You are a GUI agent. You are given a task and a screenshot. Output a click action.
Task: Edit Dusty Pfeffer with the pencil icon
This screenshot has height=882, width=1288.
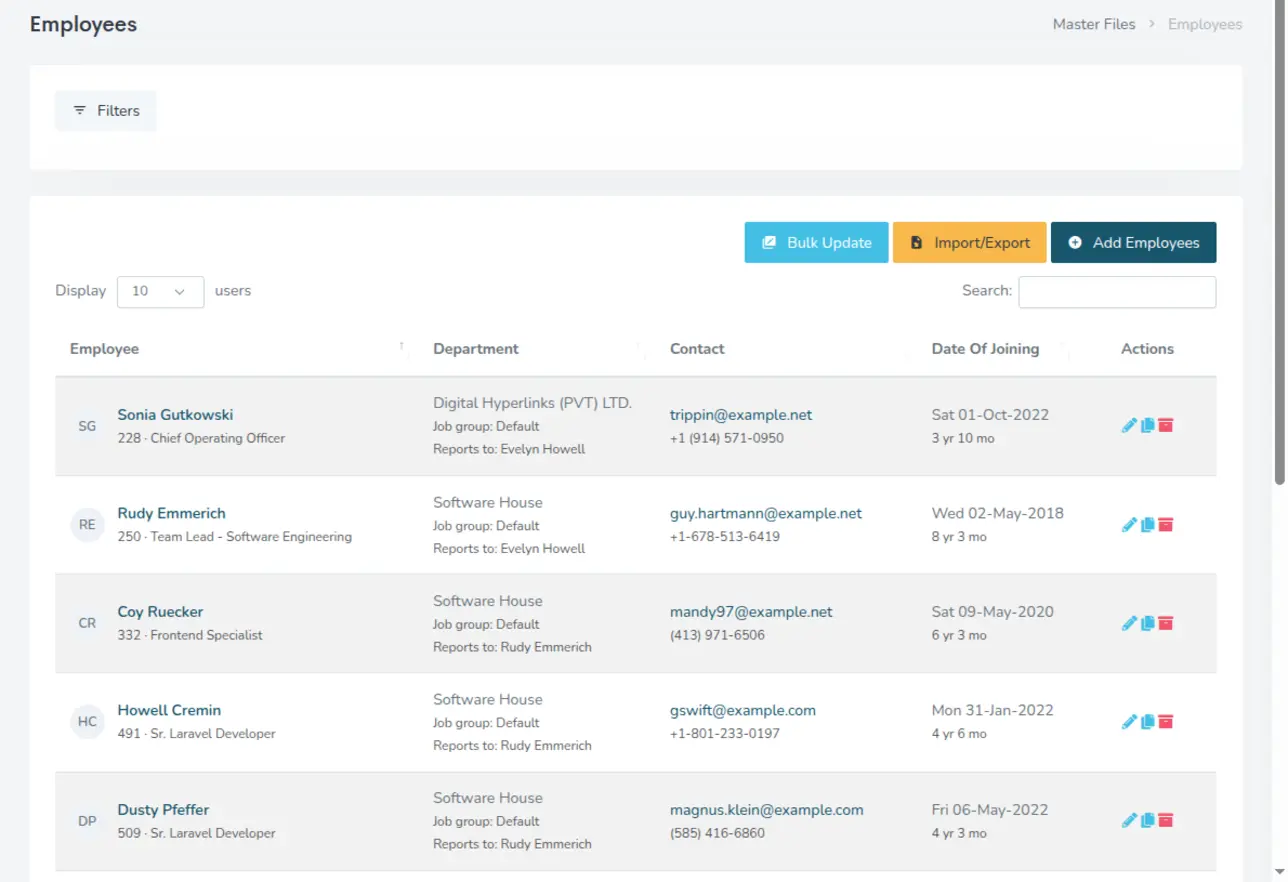1130,821
